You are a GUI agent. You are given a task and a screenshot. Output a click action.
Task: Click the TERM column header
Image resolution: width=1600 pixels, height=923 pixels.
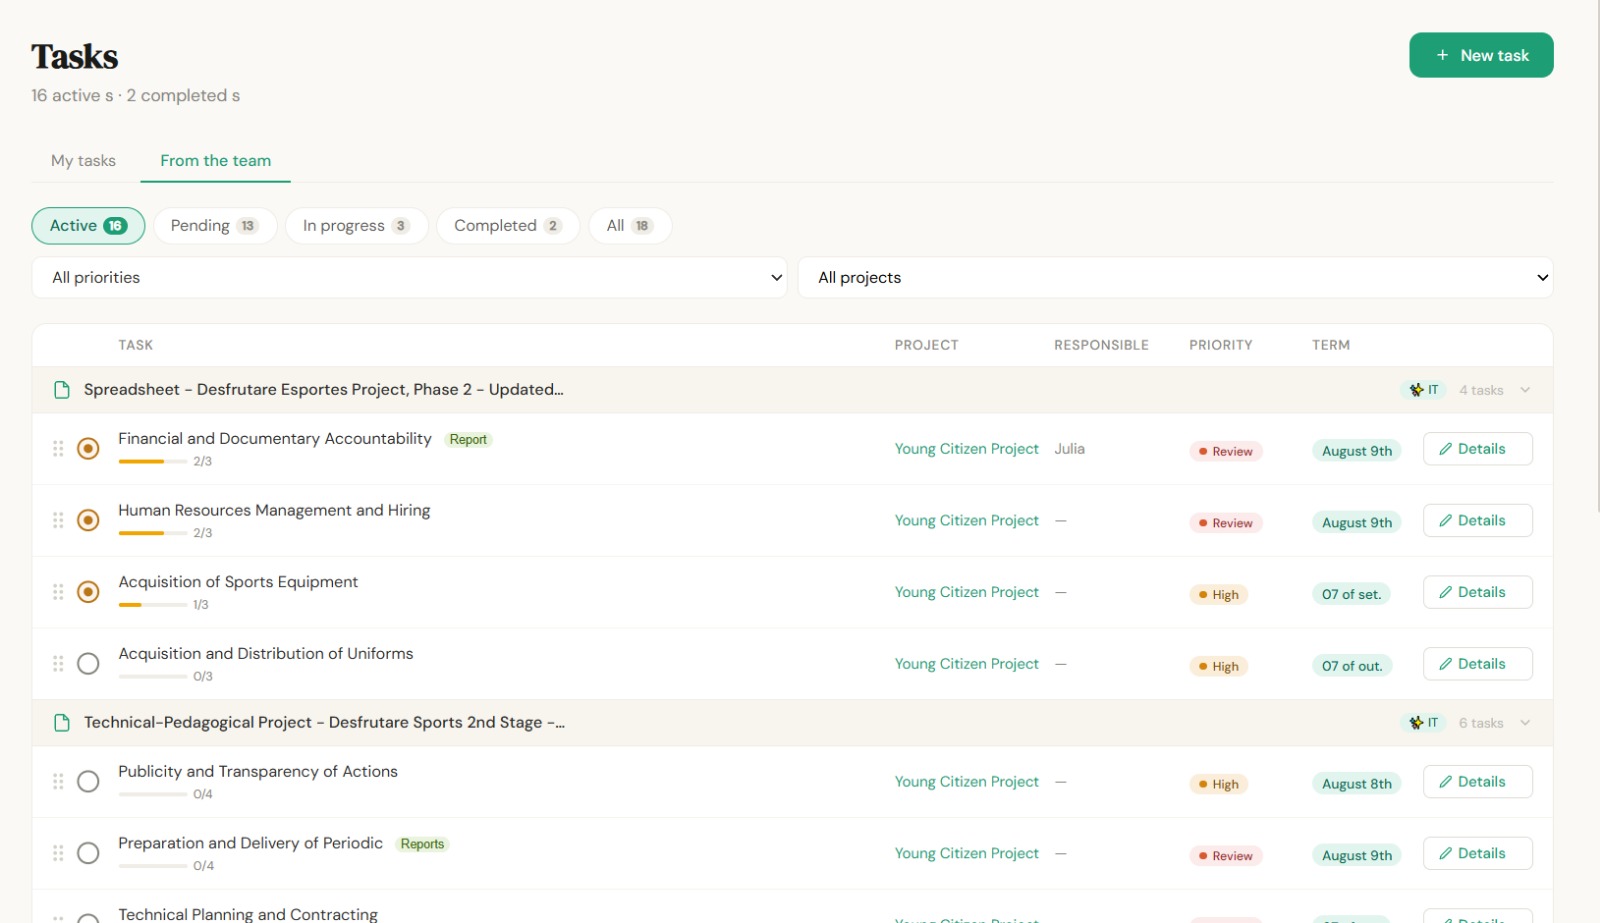(x=1331, y=345)
